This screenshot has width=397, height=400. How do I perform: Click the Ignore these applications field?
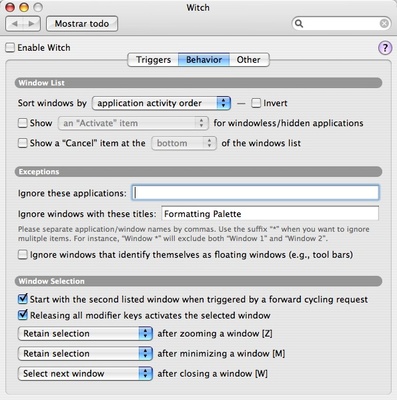click(255, 193)
